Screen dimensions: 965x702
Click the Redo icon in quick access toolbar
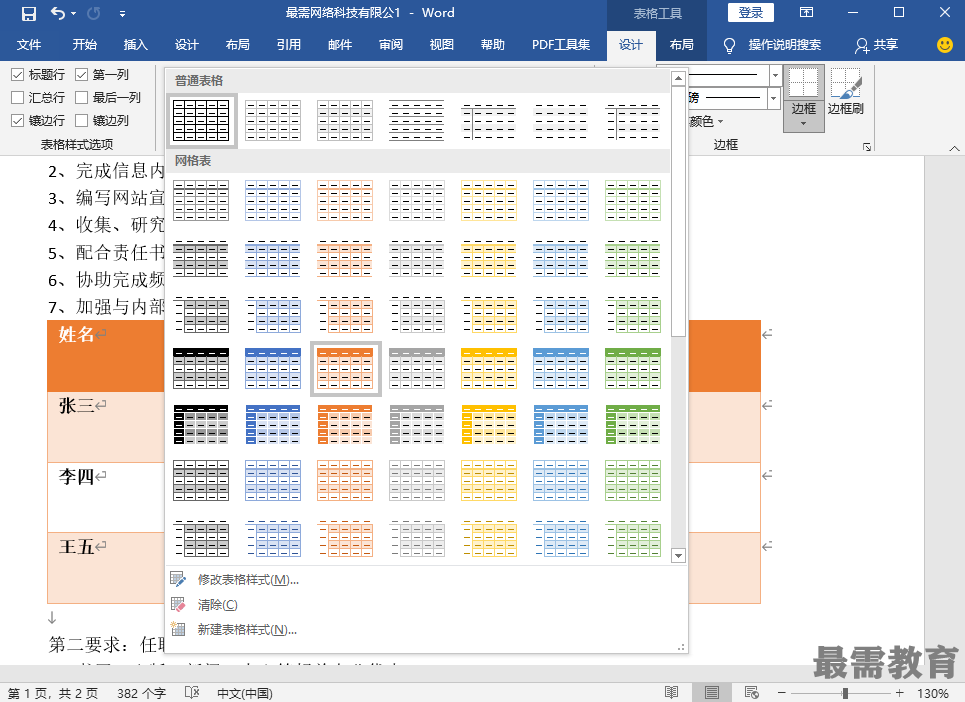click(94, 13)
